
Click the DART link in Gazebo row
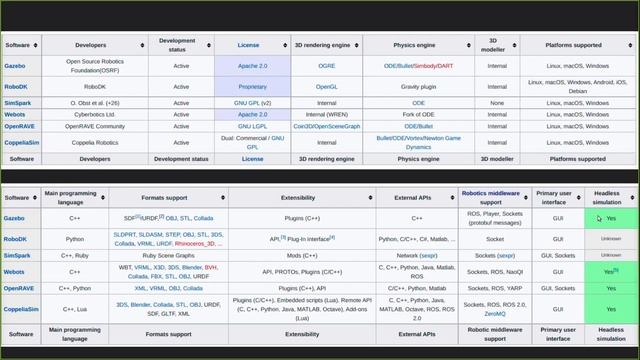pos(446,66)
